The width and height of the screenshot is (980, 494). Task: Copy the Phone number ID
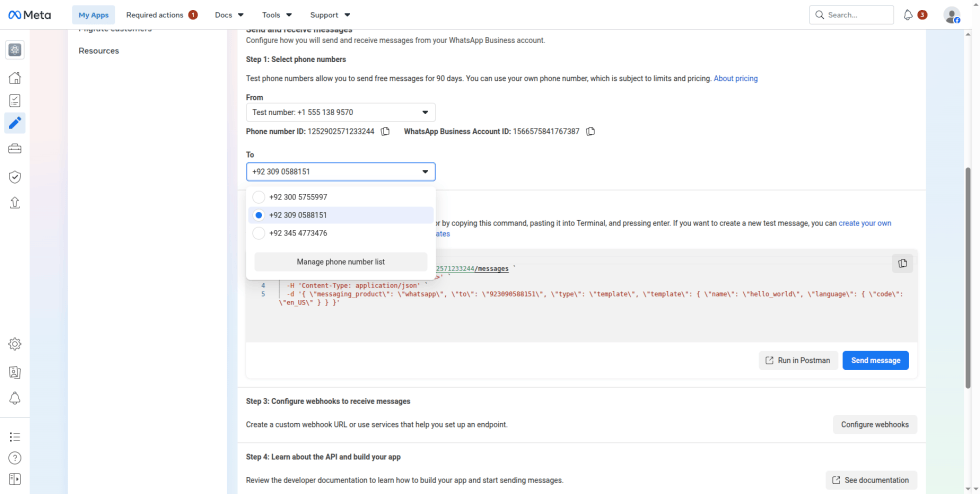tap(386, 131)
